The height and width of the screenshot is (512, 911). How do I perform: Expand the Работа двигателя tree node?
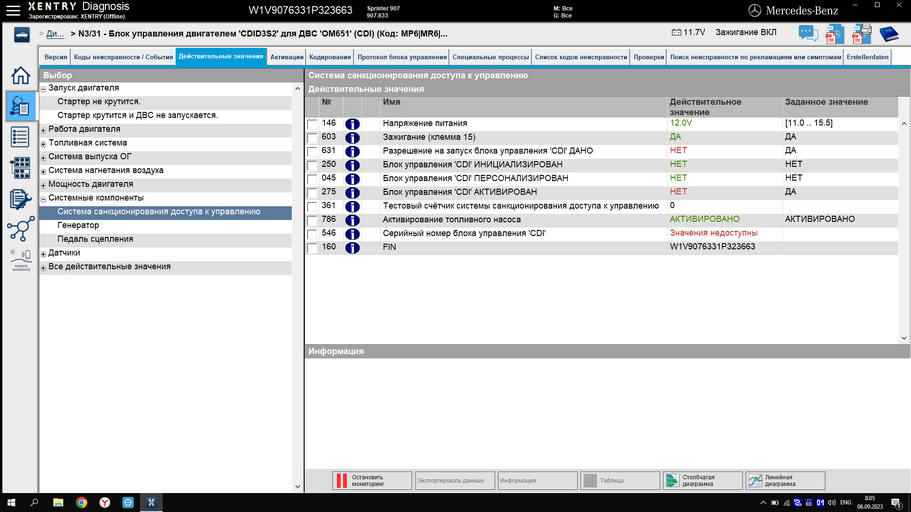(44, 130)
